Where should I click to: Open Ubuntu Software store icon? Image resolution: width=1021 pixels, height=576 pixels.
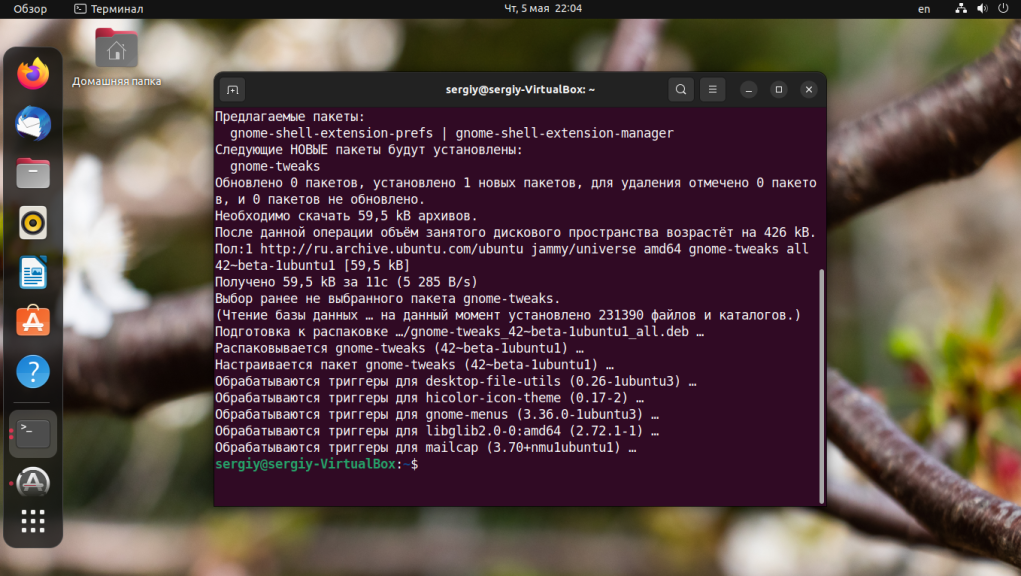33,322
